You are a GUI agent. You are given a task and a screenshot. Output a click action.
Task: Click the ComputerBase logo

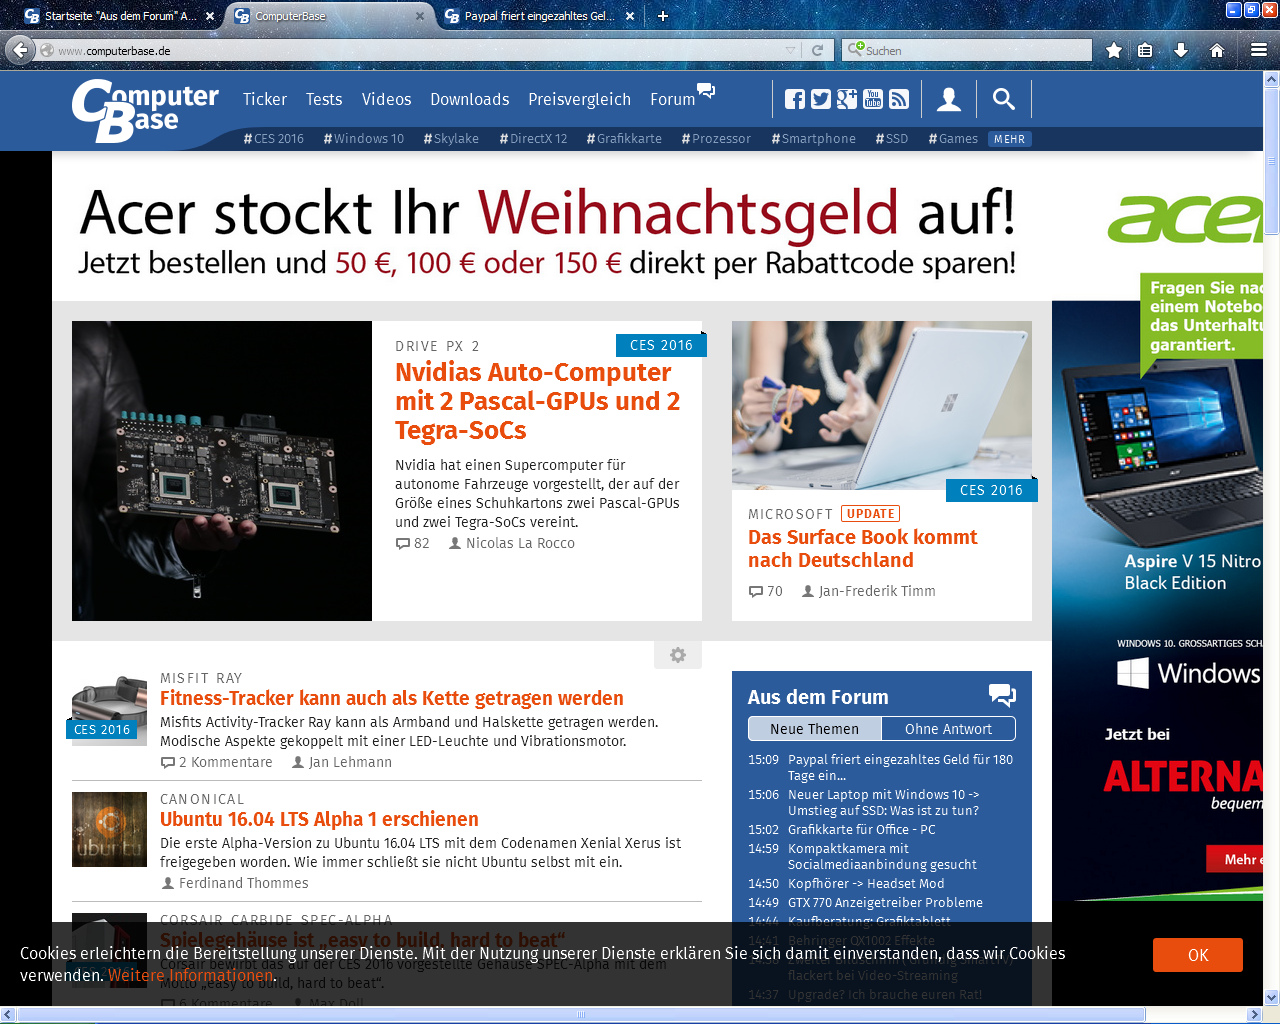pos(144,110)
